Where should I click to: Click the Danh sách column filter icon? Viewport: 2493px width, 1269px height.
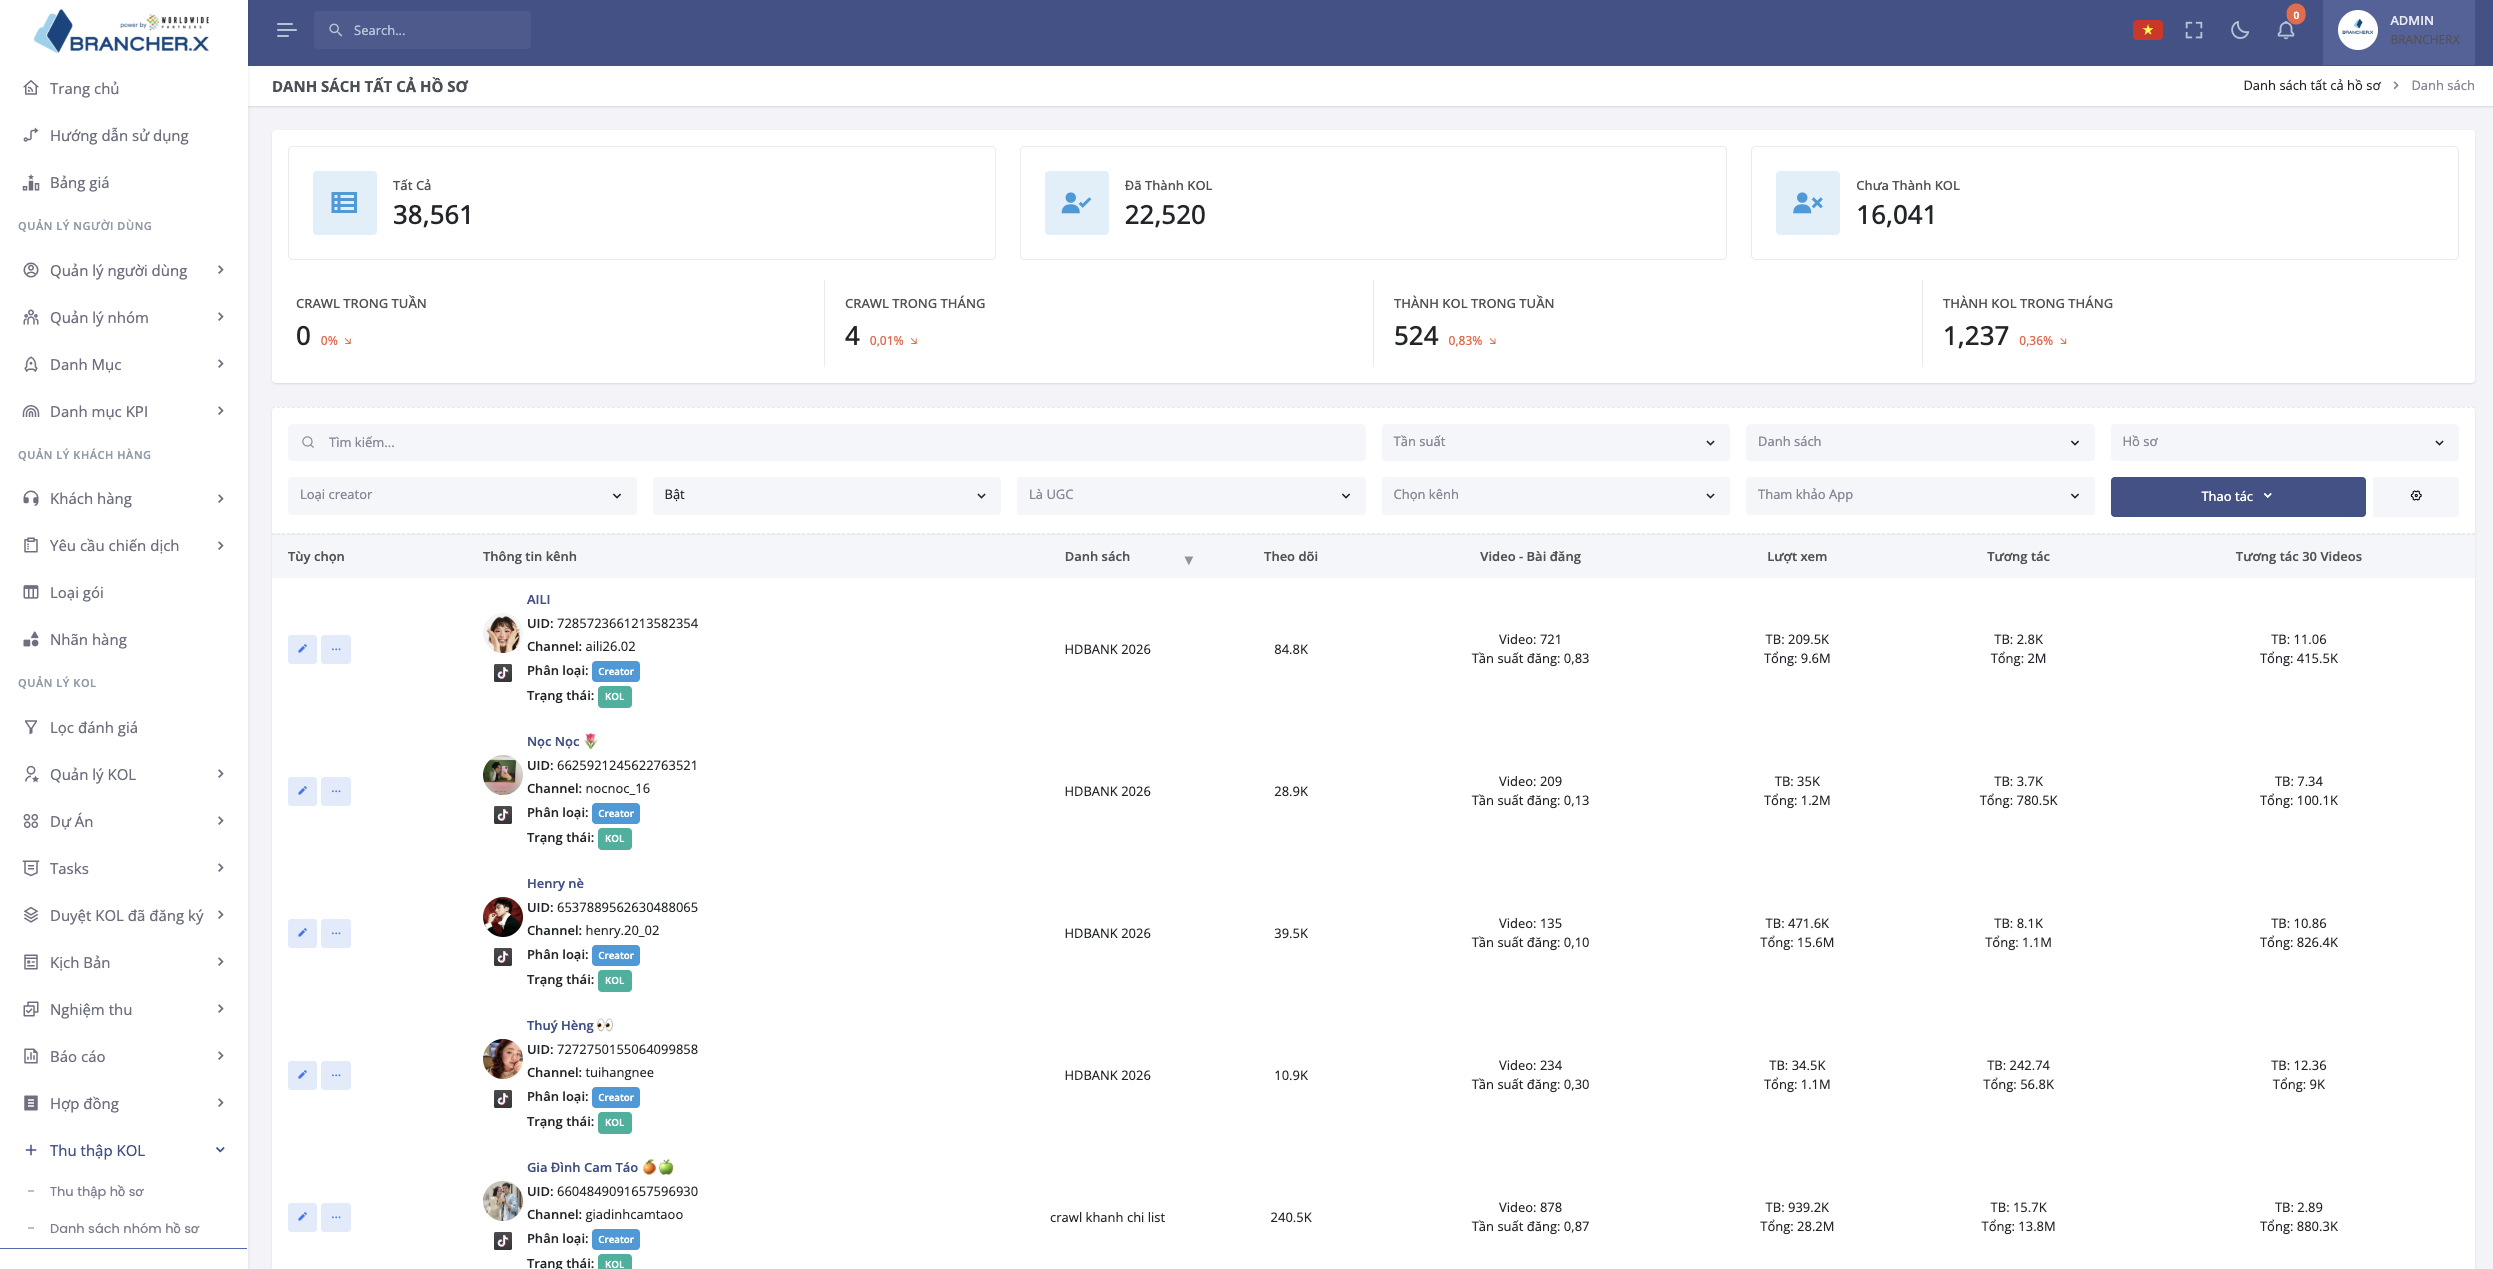[x=1188, y=560]
